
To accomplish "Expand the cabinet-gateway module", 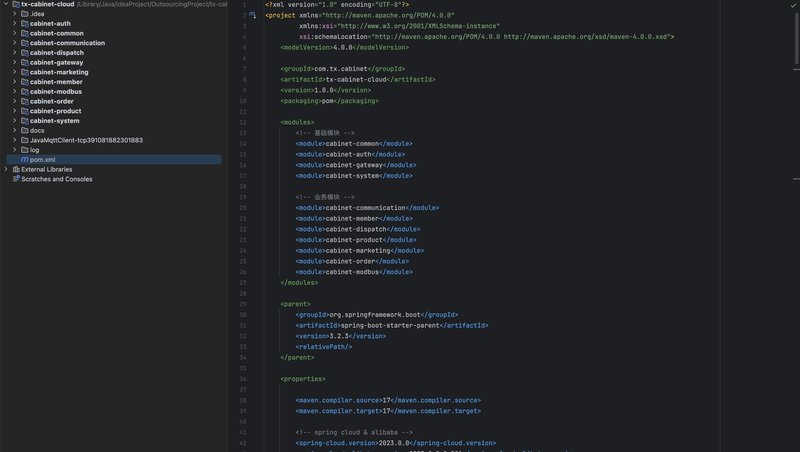I will pyautogui.click(x=15, y=62).
